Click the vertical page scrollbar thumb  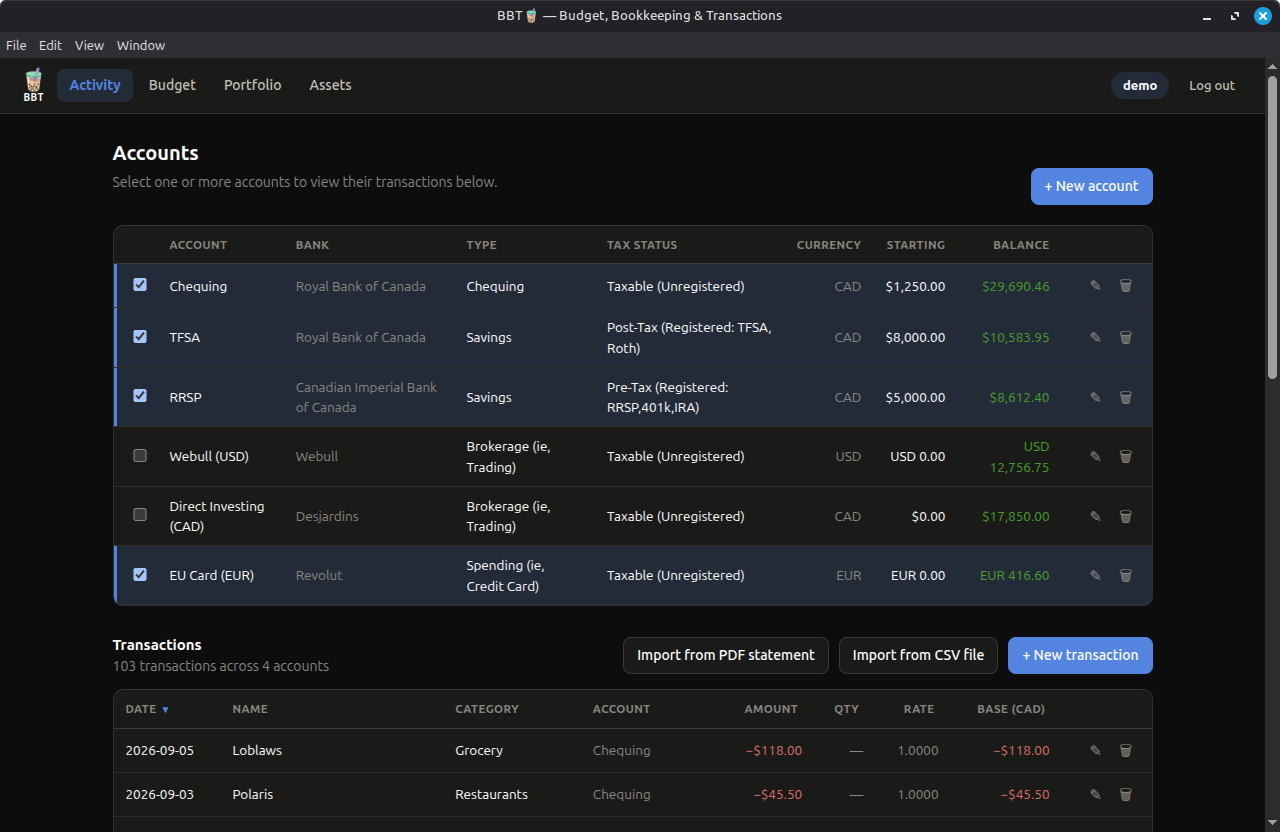point(1272,226)
